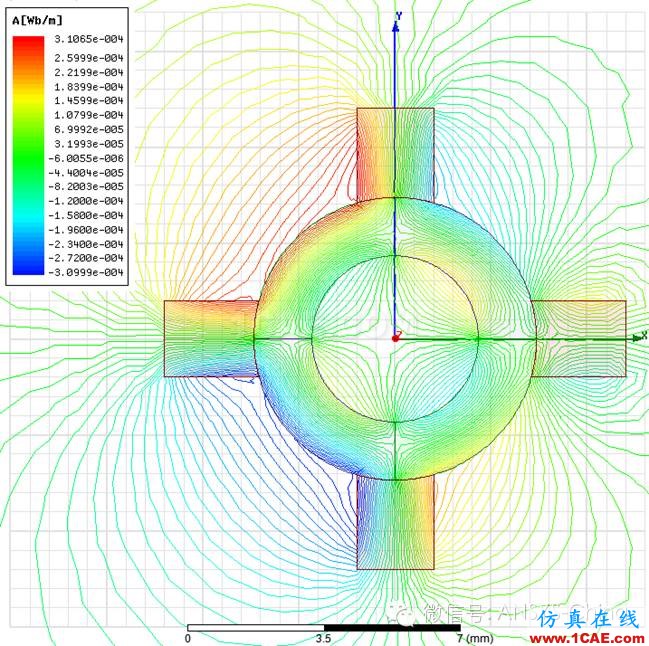The height and width of the screenshot is (646, 649).
Task: Select legend value -4.4004e-005
Action: 86,173
